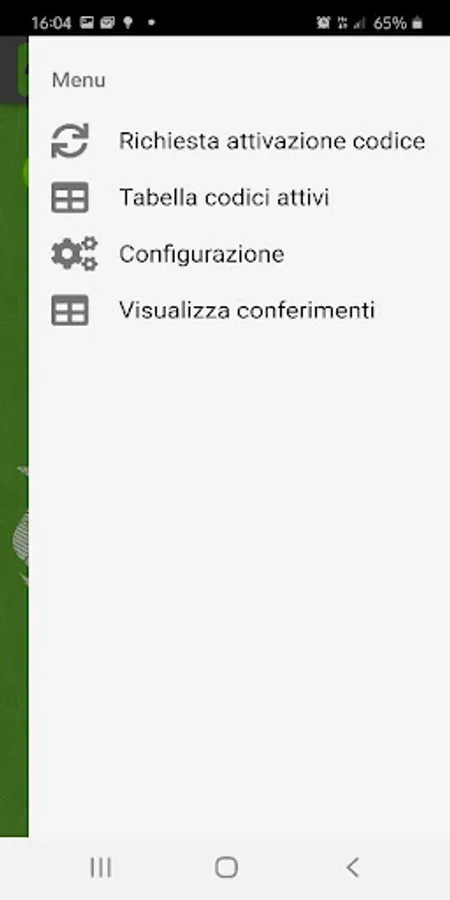
Task: Dismiss drawer by tapping green background strip
Action: 14,459
